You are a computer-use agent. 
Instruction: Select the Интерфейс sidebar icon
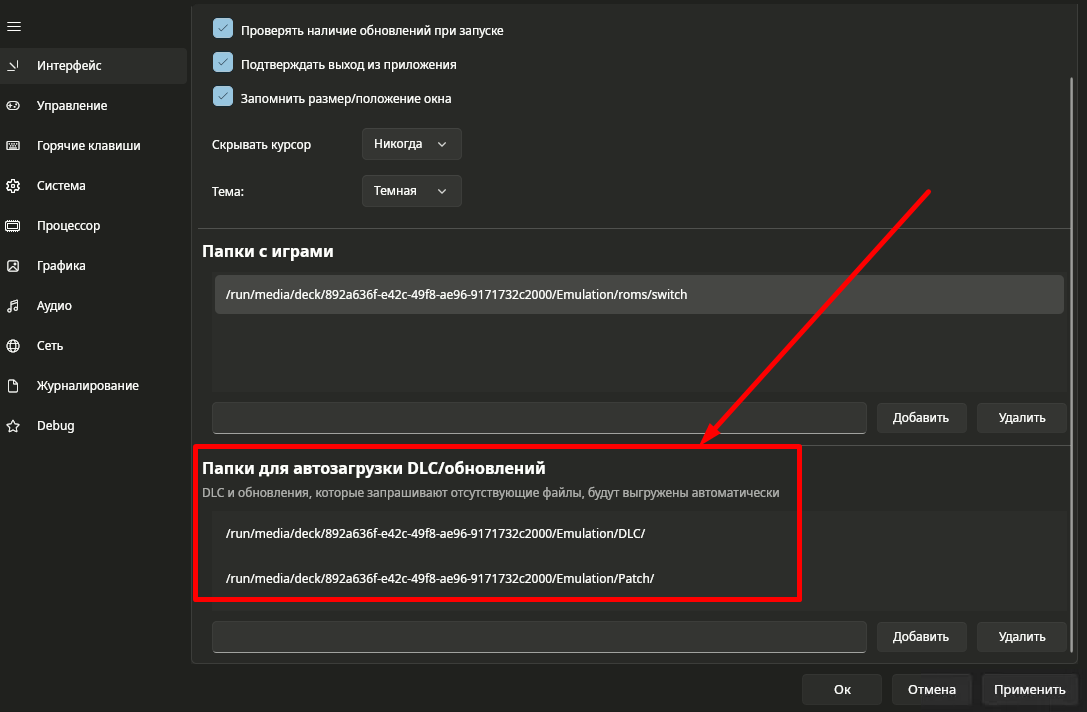(14, 66)
